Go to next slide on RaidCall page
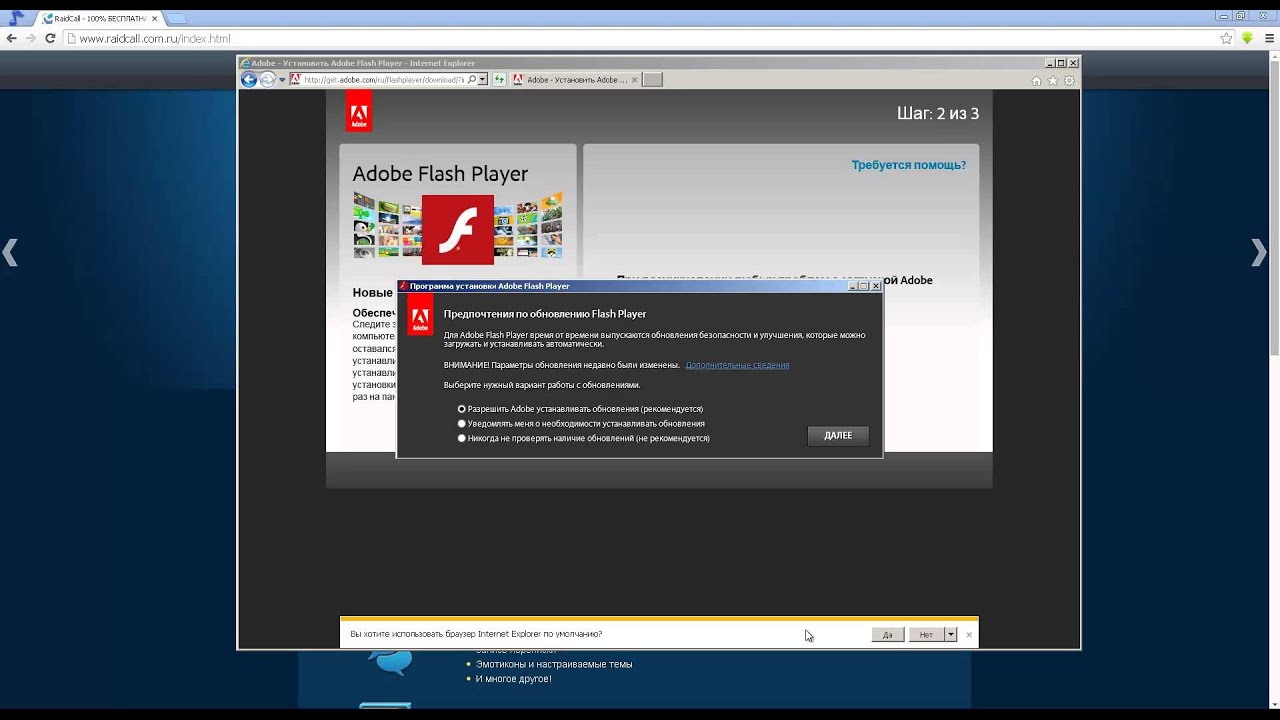1280x720 pixels. click(x=1259, y=253)
